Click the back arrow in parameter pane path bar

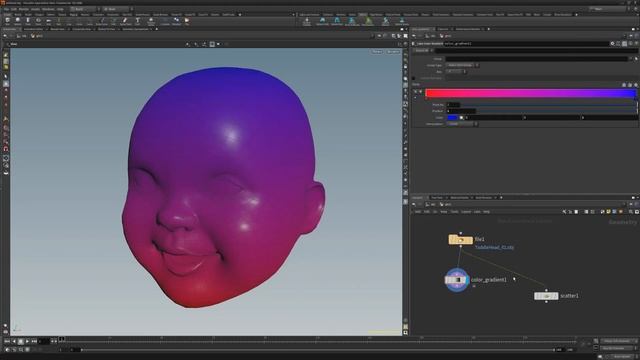pos(414,36)
